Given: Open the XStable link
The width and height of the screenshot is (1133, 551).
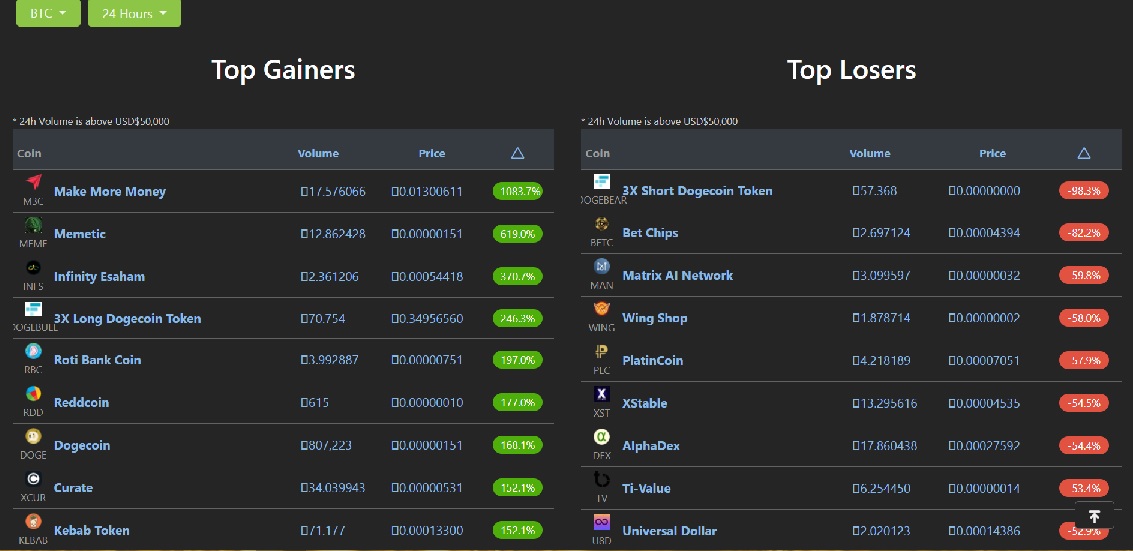Looking at the screenshot, I should tap(645, 403).
